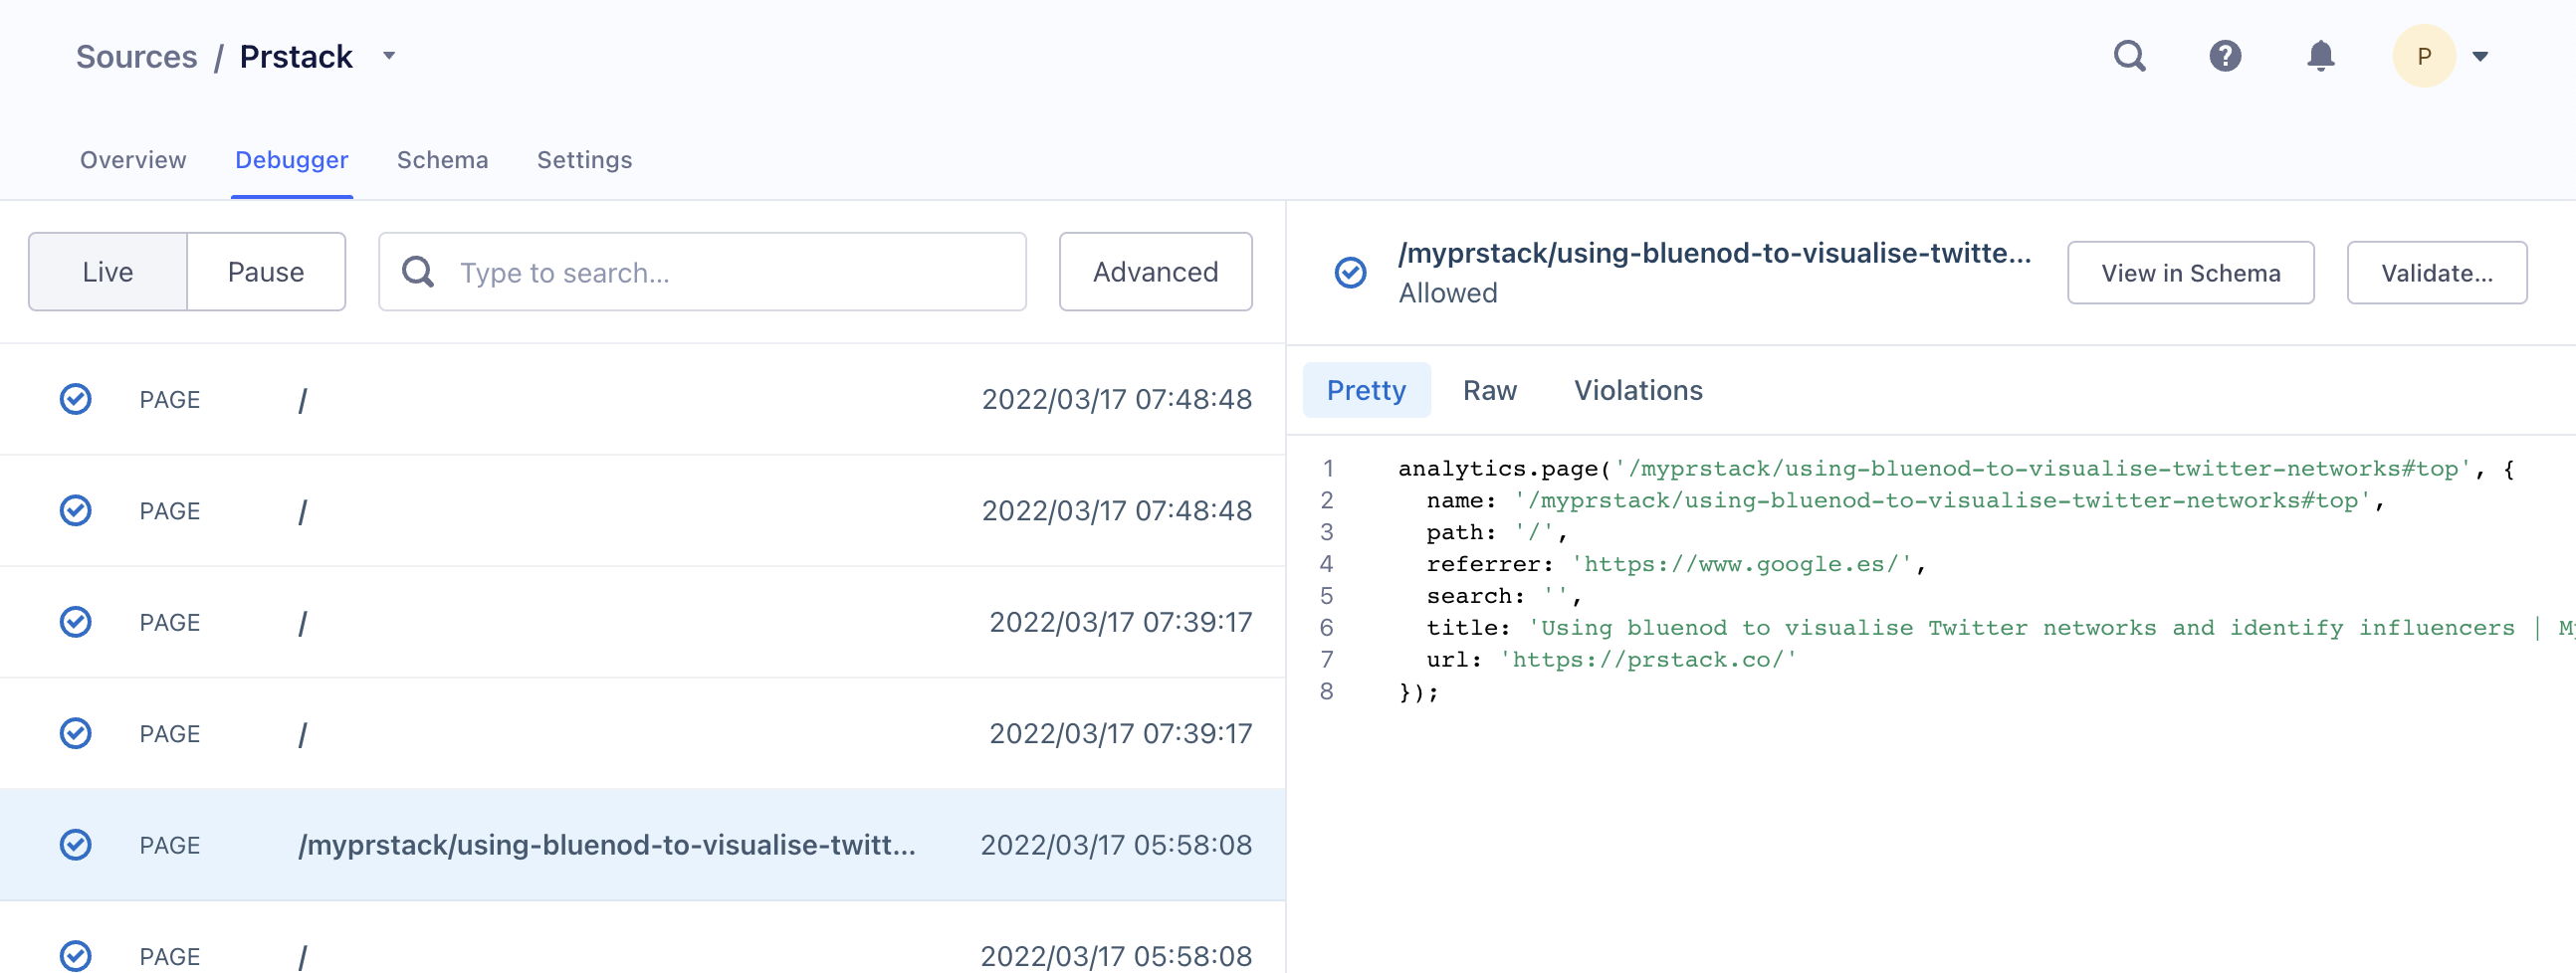Screen dimensions: 2576x973
Task: Switch to the Overview tab
Action: click(133, 160)
